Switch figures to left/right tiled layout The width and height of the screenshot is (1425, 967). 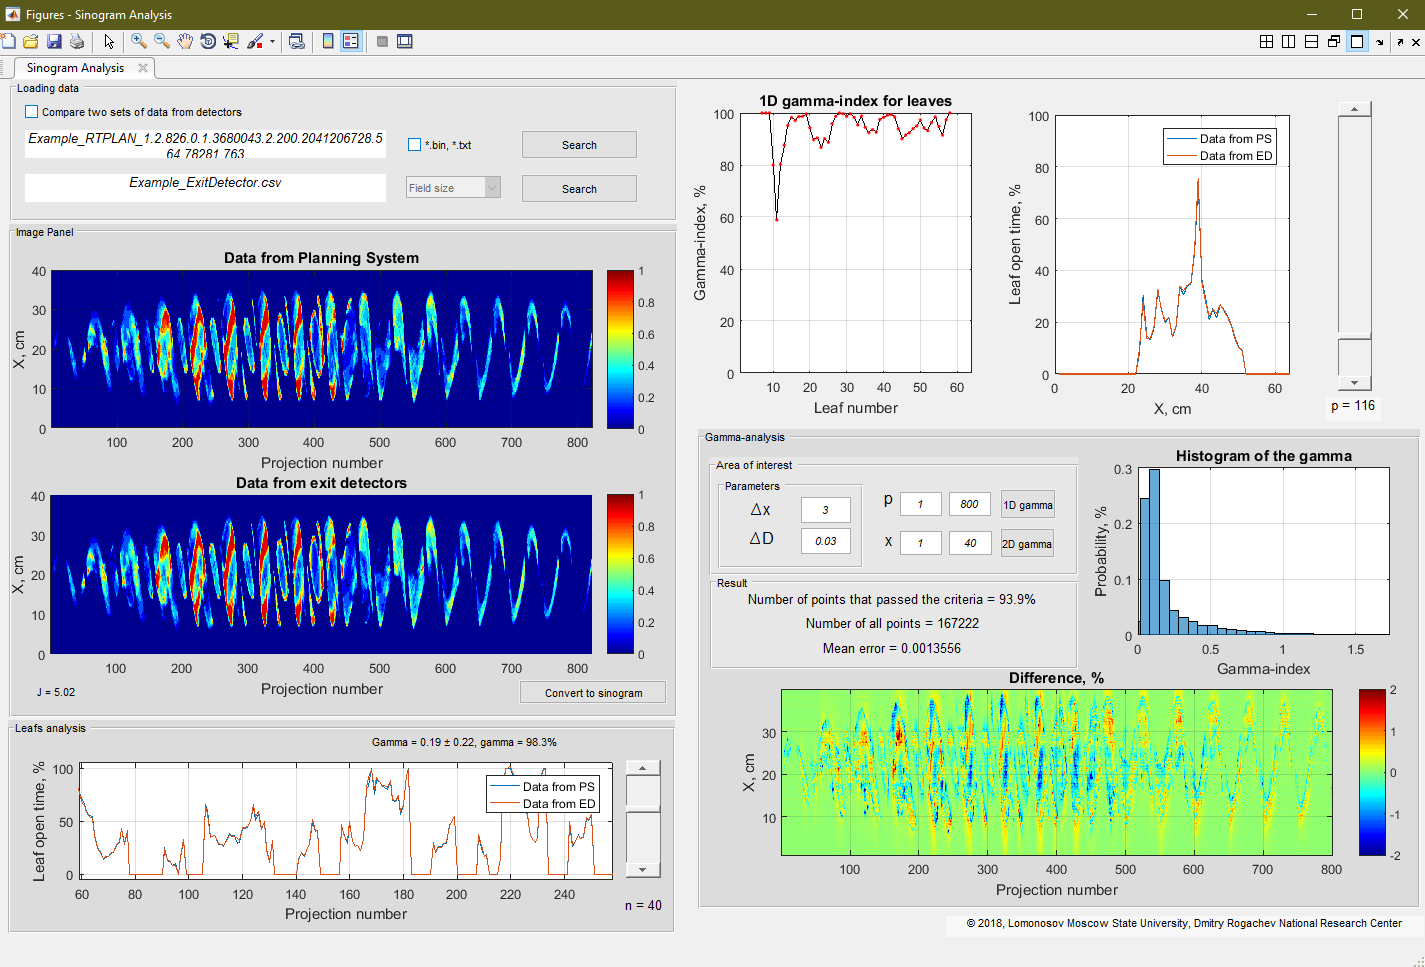[1289, 41]
